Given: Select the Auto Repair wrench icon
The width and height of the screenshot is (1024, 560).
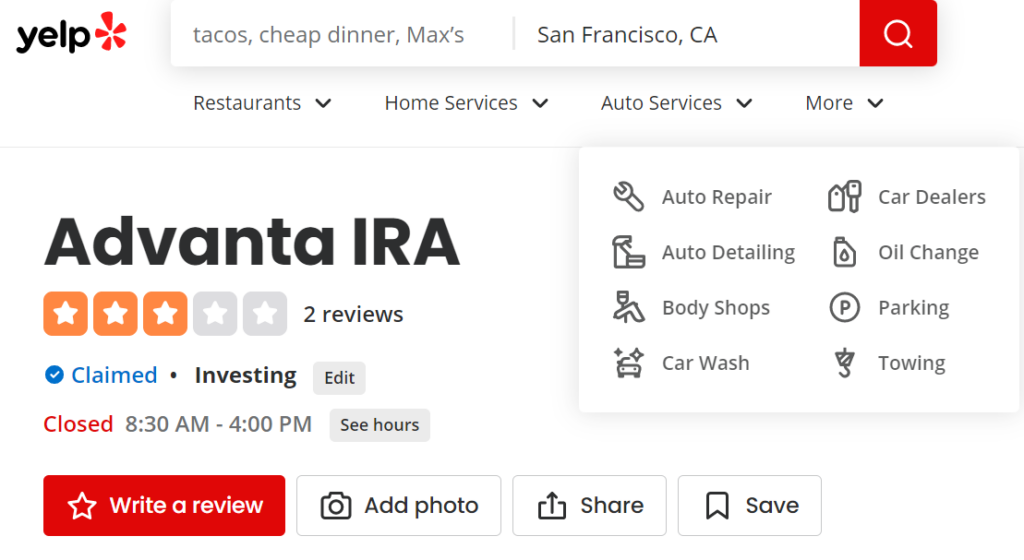Looking at the screenshot, I should (628, 196).
